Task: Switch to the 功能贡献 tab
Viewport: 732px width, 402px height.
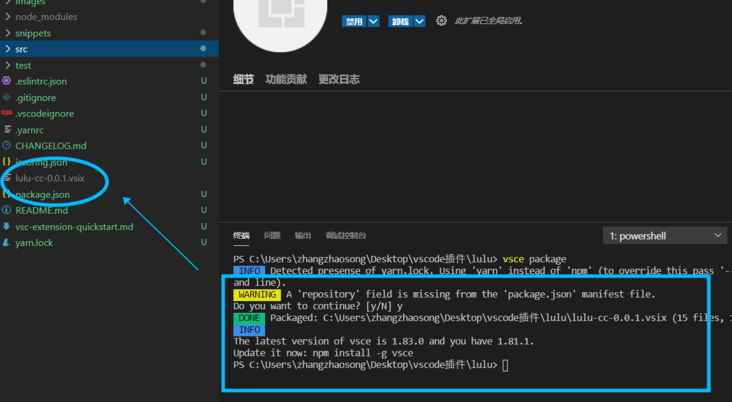Action: 286,79
